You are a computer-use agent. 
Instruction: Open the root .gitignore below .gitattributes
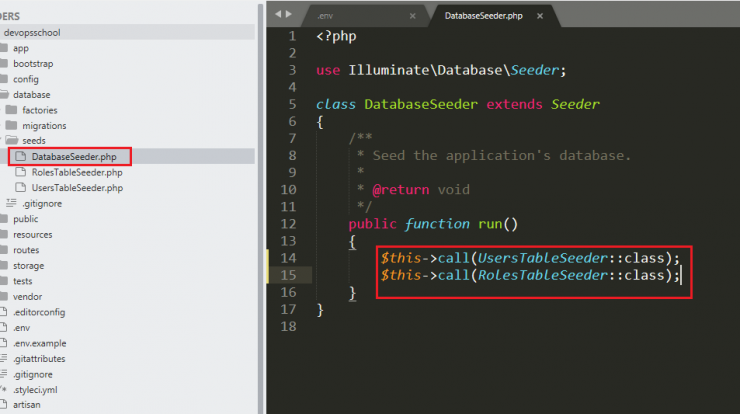33,375
